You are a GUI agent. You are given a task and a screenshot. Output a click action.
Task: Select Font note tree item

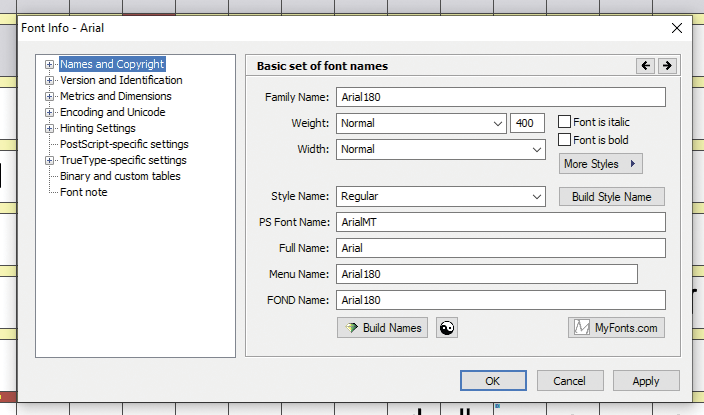coord(84,192)
